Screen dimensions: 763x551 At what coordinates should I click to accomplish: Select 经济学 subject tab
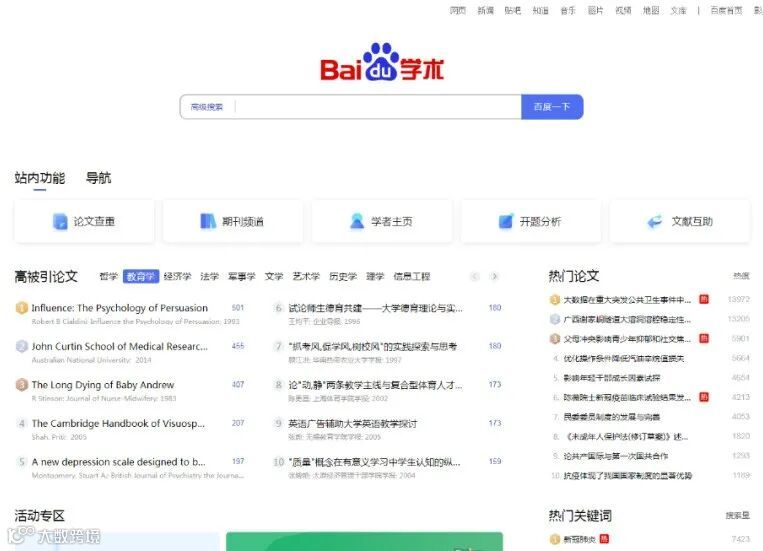[177, 276]
